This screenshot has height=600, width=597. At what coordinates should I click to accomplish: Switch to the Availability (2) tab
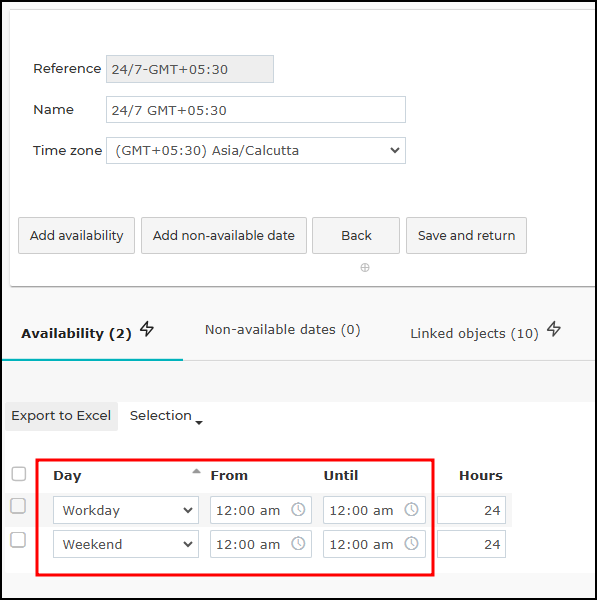76,334
